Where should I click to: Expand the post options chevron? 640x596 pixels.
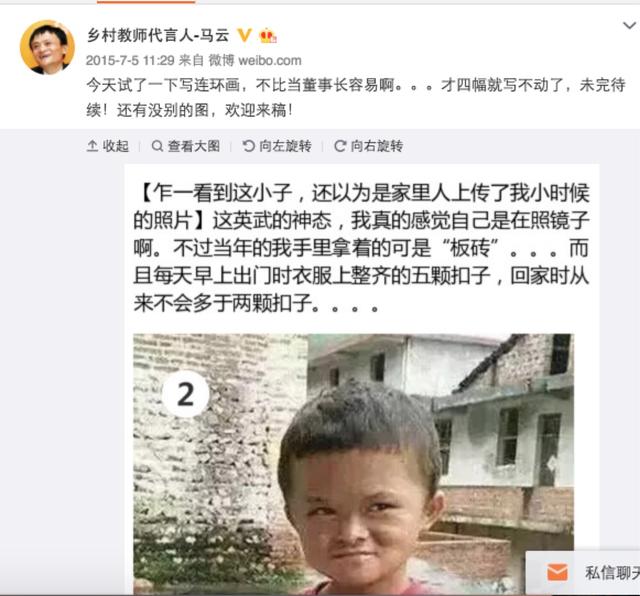pos(629,26)
